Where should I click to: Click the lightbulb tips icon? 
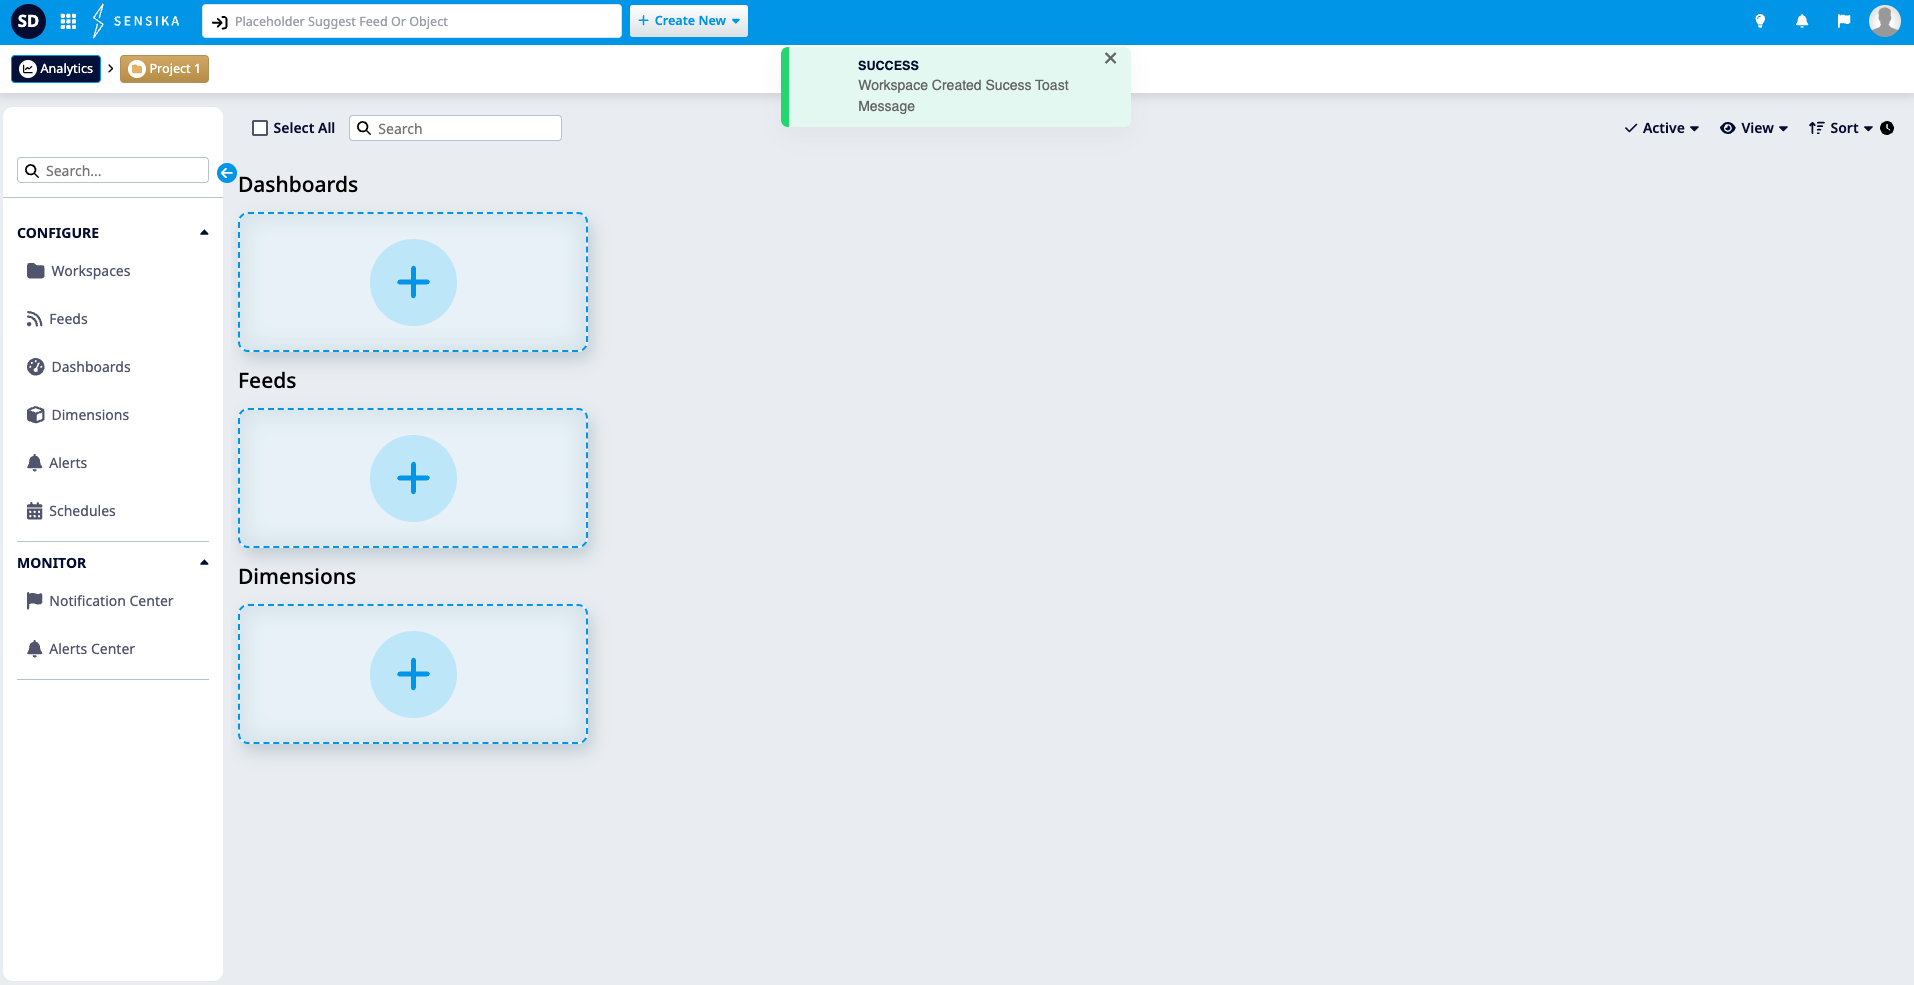click(1760, 21)
